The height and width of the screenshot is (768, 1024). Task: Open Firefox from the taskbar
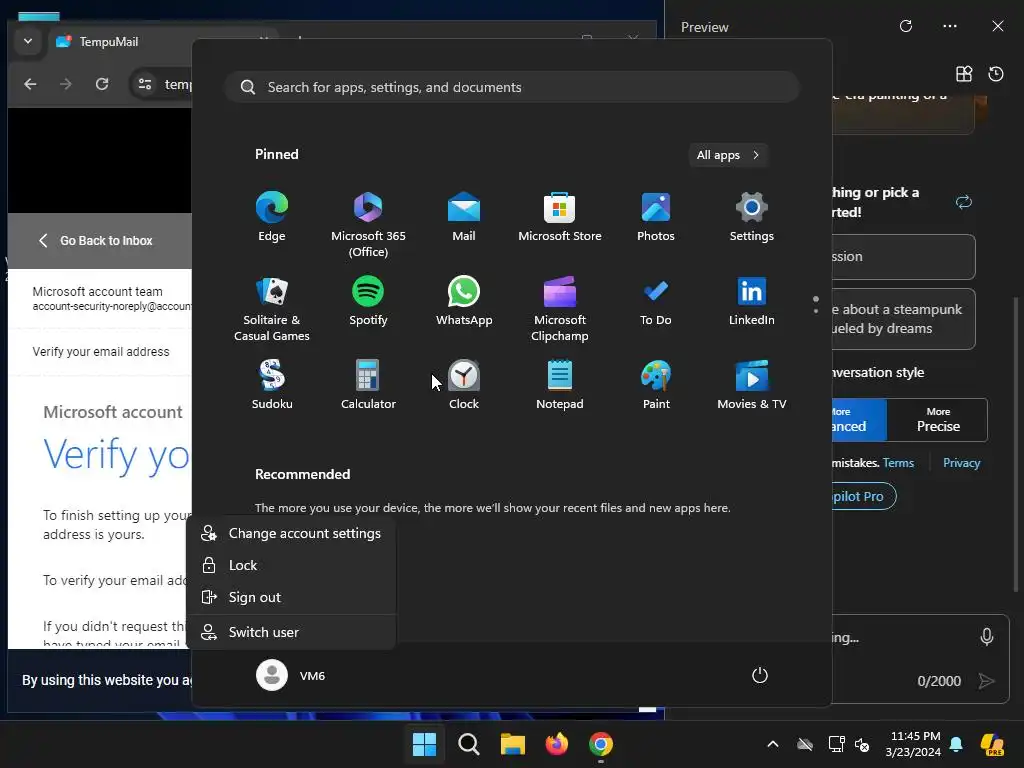556,744
